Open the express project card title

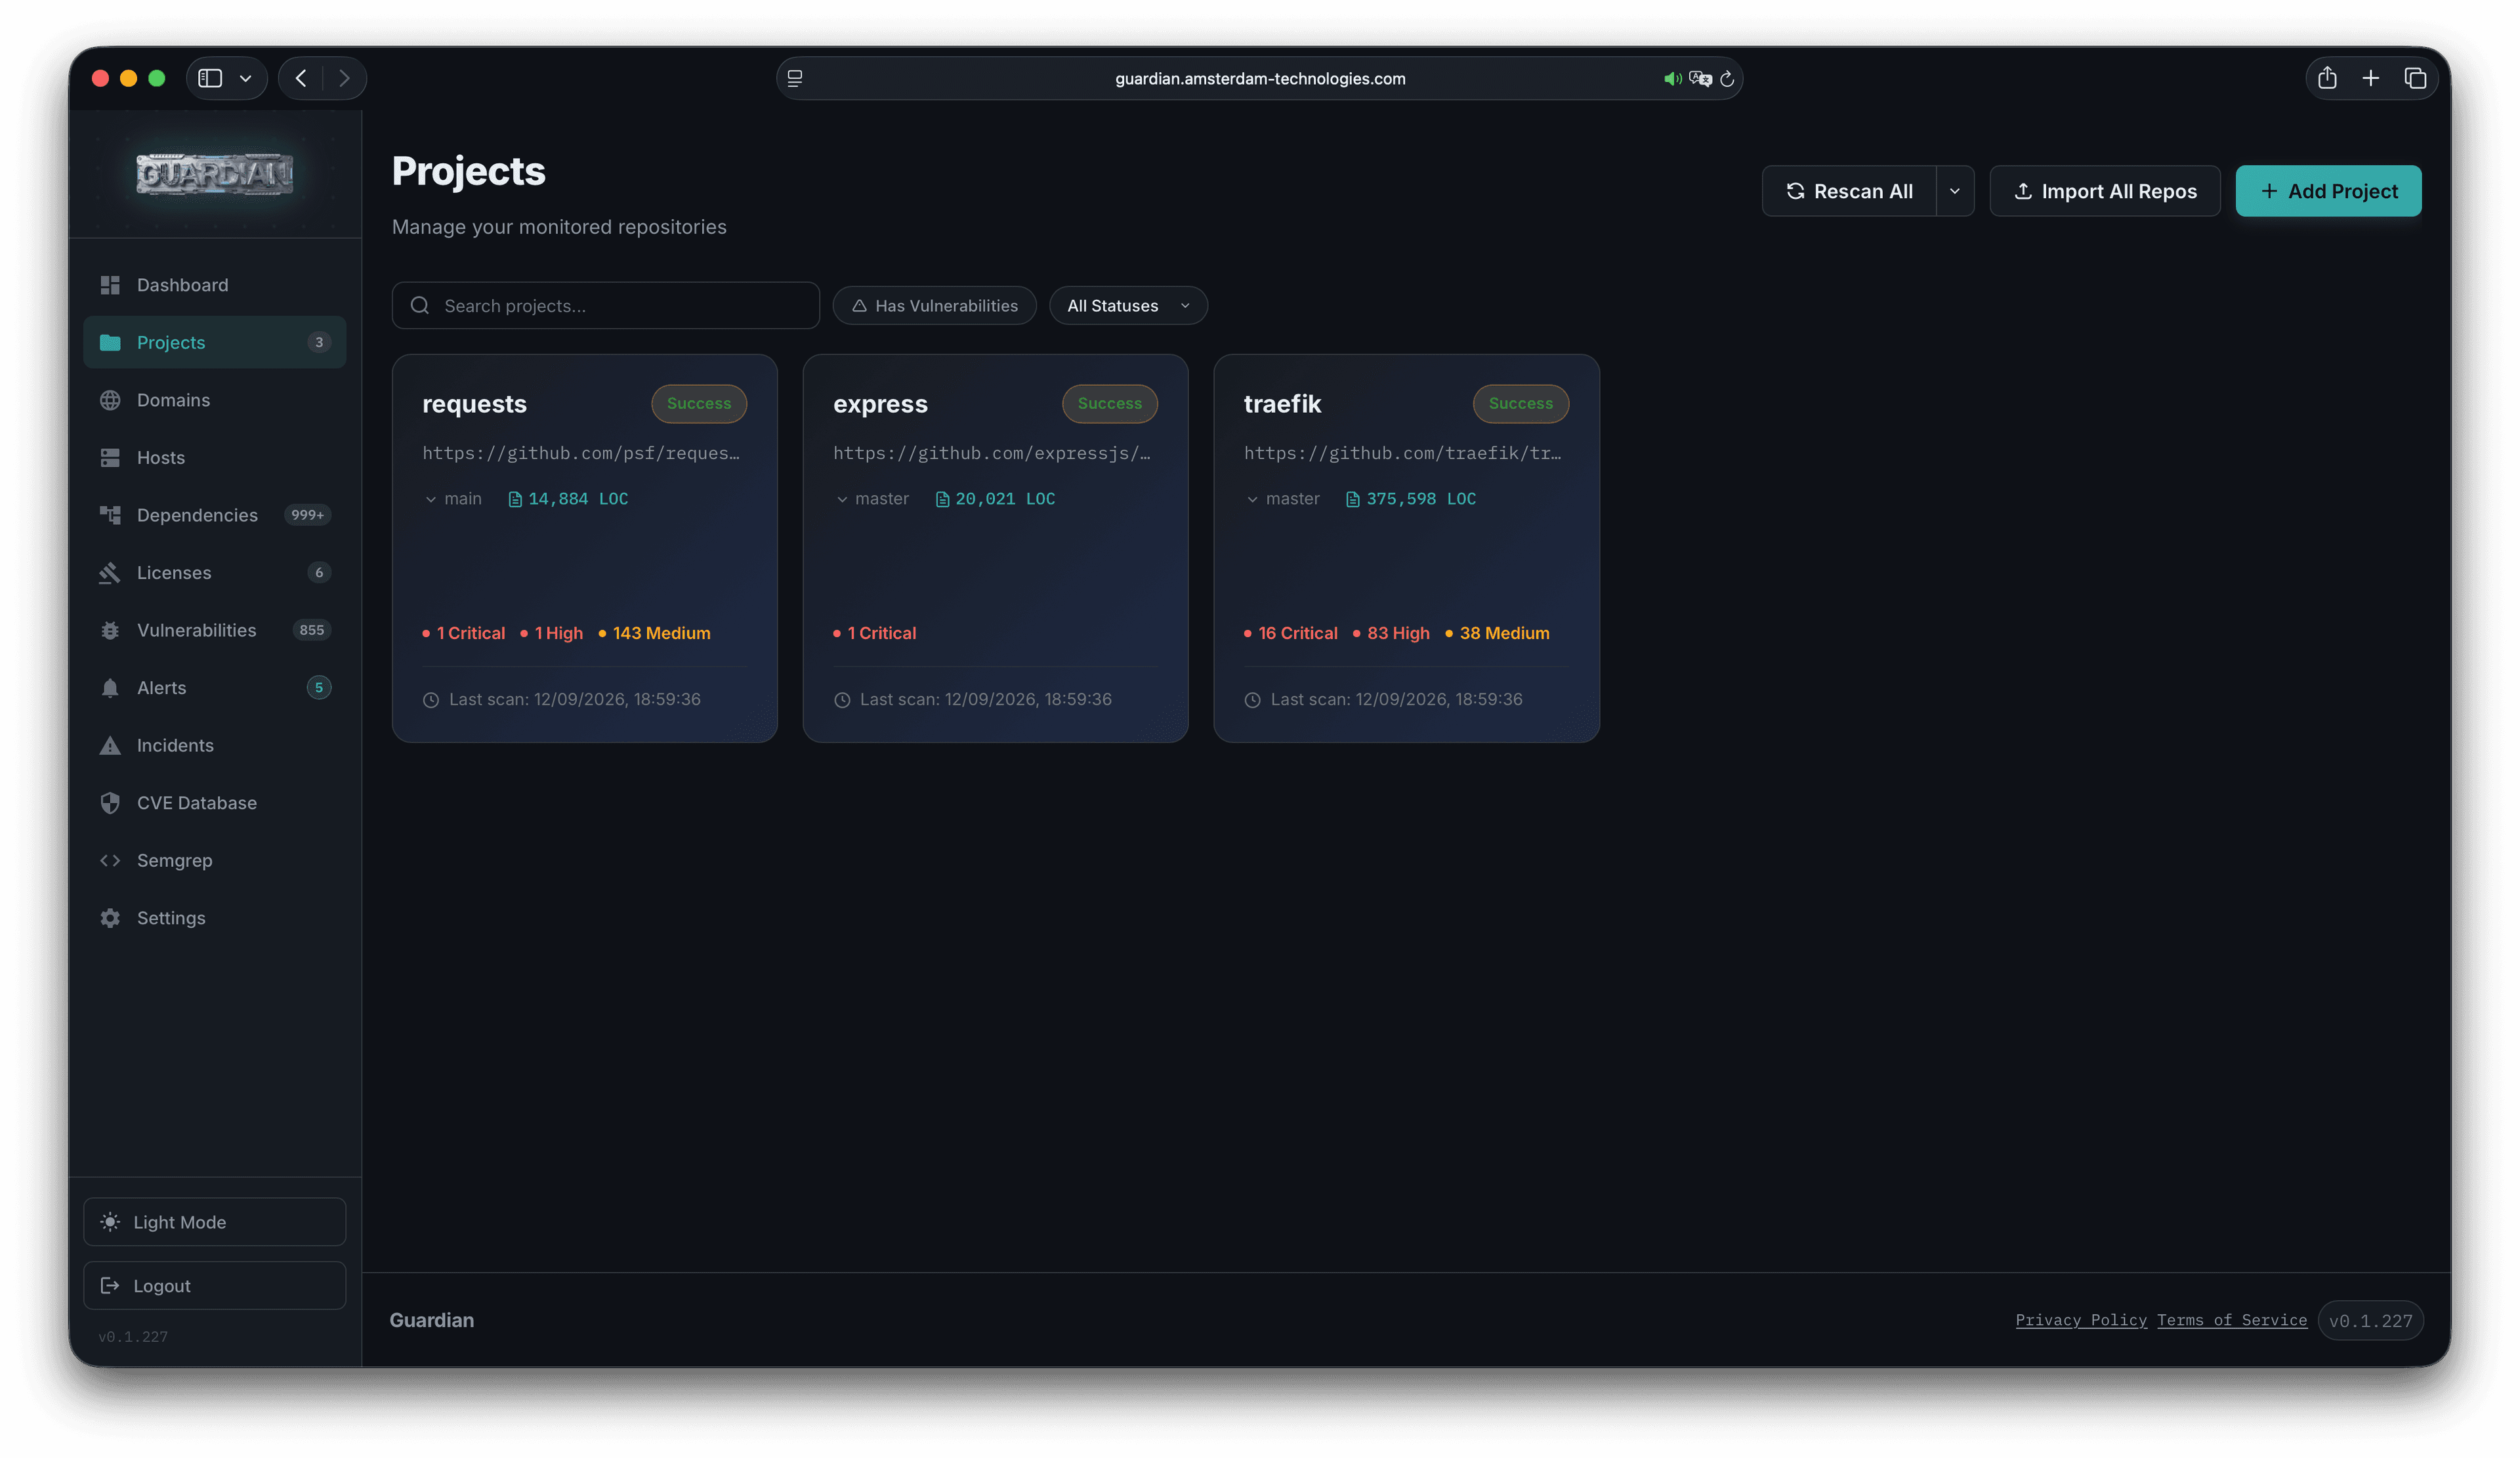pos(880,404)
